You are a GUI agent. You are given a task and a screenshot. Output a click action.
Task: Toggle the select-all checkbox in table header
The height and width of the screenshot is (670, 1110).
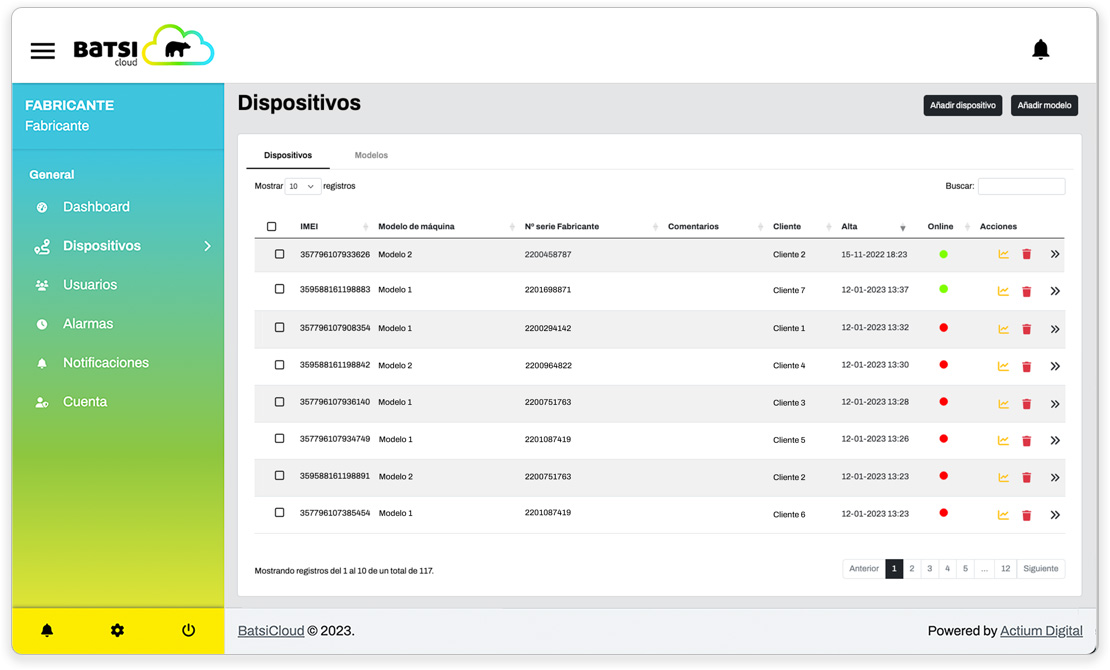[272, 227]
